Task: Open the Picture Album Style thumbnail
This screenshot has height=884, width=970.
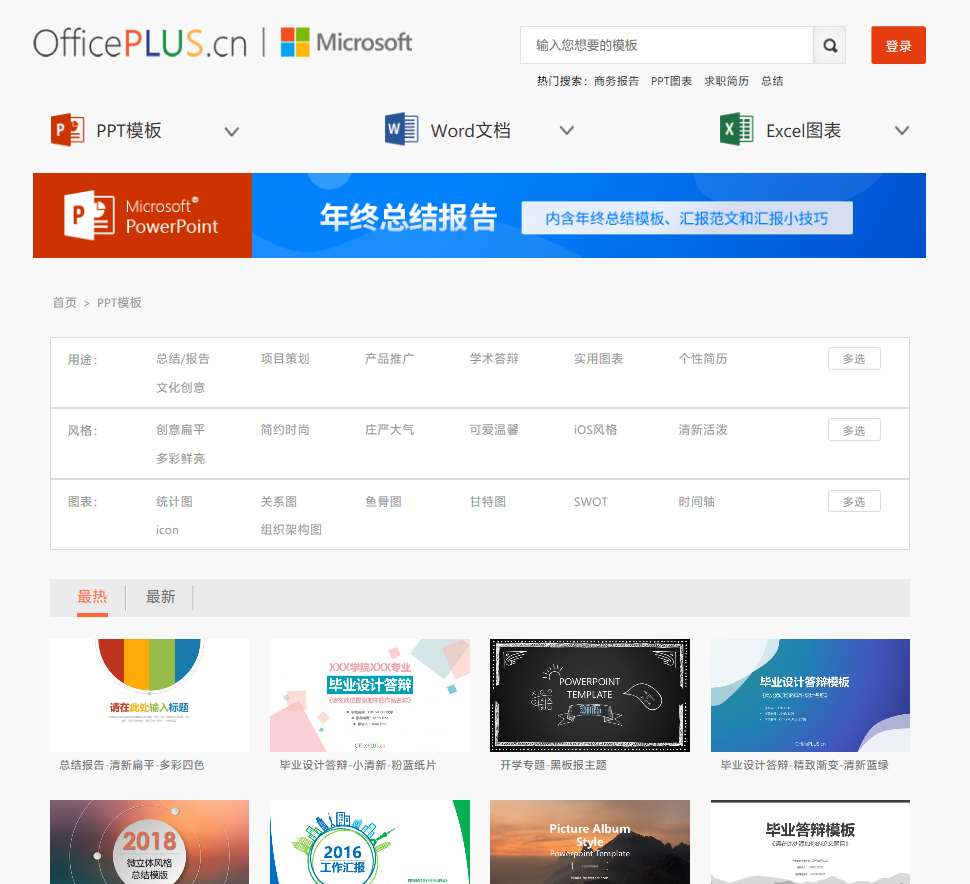Action: pos(590,842)
